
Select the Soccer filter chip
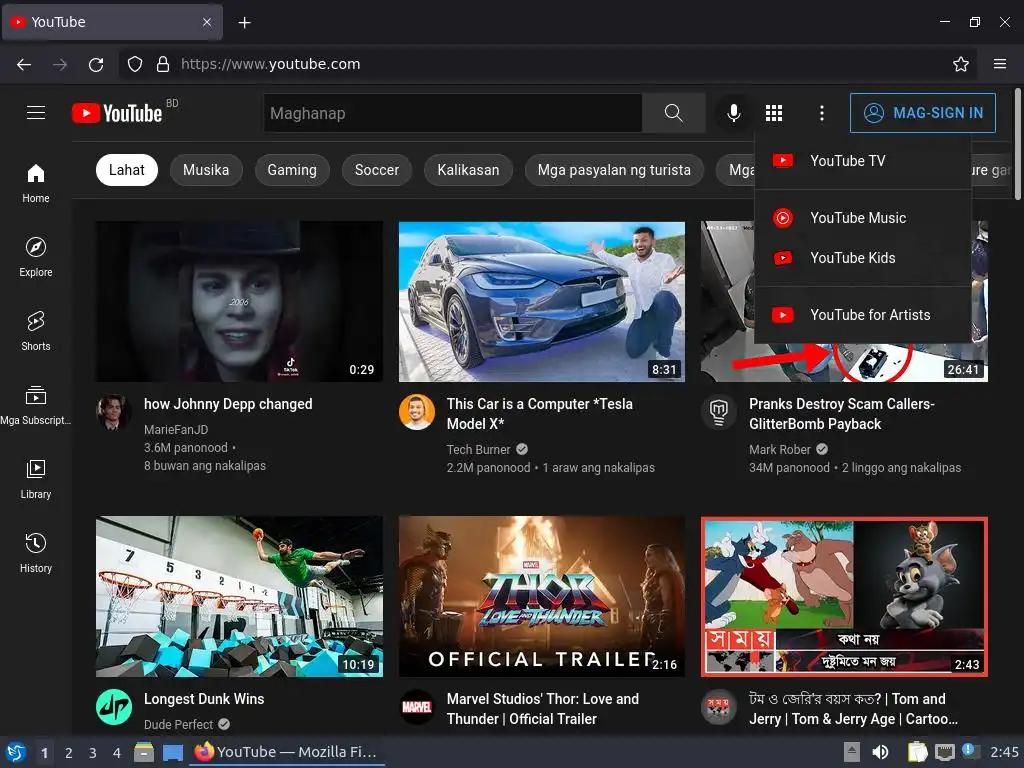(377, 170)
